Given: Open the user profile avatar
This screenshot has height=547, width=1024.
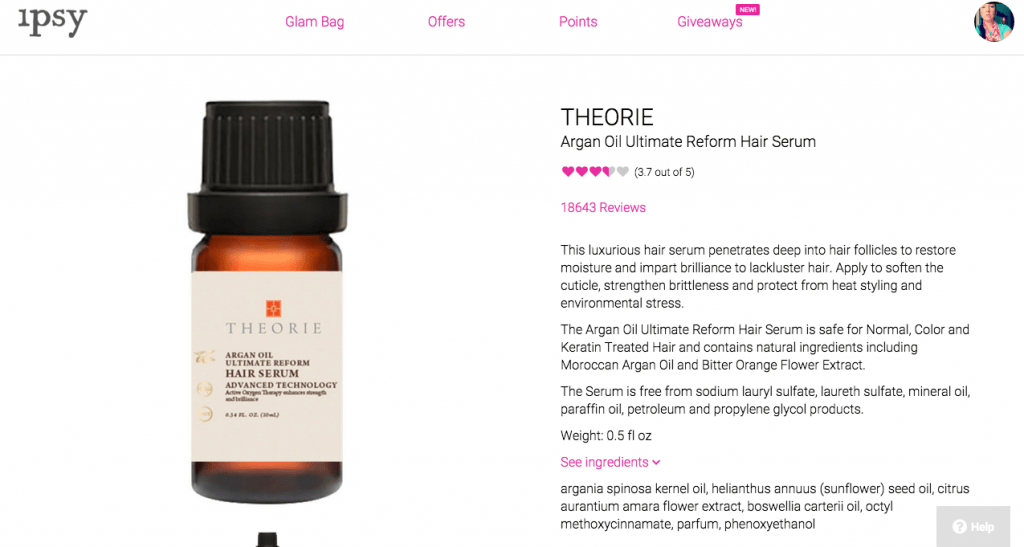Looking at the screenshot, I should (993, 22).
